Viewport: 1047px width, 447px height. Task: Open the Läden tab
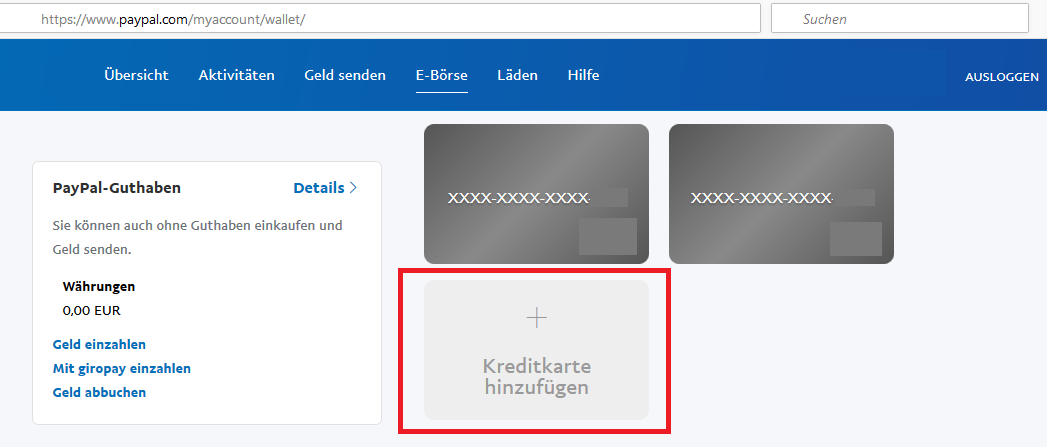pos(517,76)
